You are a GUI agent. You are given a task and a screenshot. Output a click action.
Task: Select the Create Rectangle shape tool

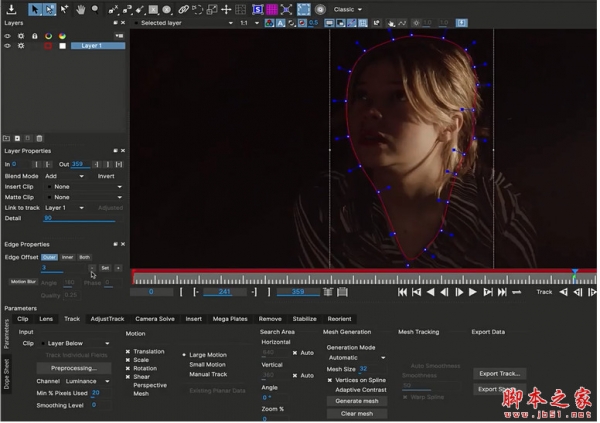coord(153,10)
